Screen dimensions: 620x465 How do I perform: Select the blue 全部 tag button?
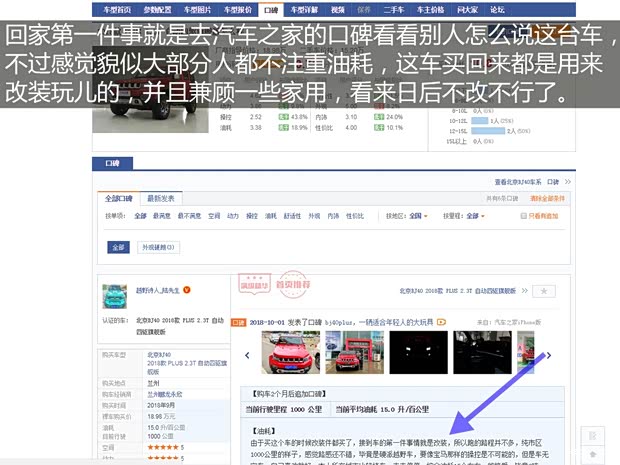click(118, 248)
